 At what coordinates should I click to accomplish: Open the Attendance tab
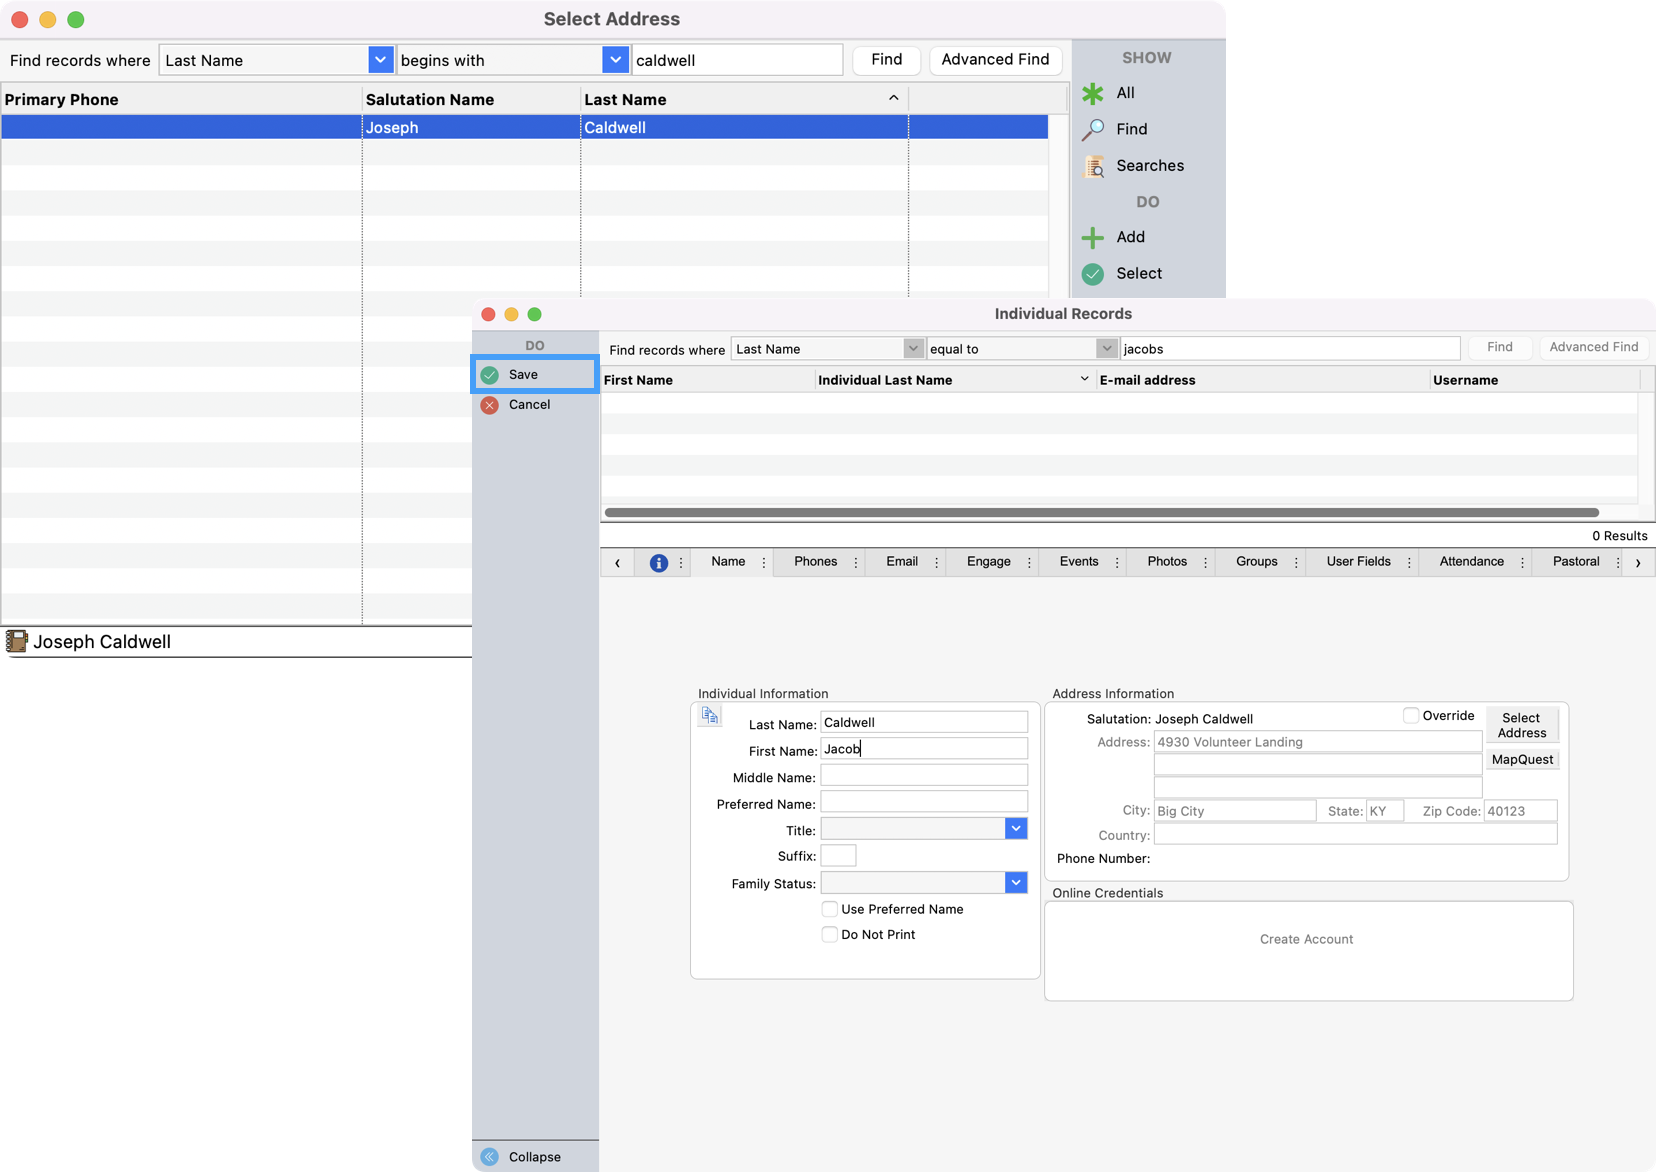[1472, 562]
